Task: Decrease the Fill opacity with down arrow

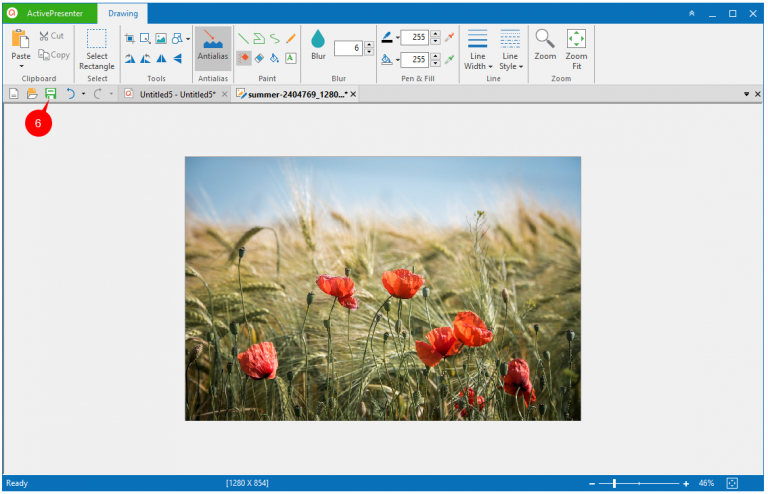Action: [x=435, y=63]
